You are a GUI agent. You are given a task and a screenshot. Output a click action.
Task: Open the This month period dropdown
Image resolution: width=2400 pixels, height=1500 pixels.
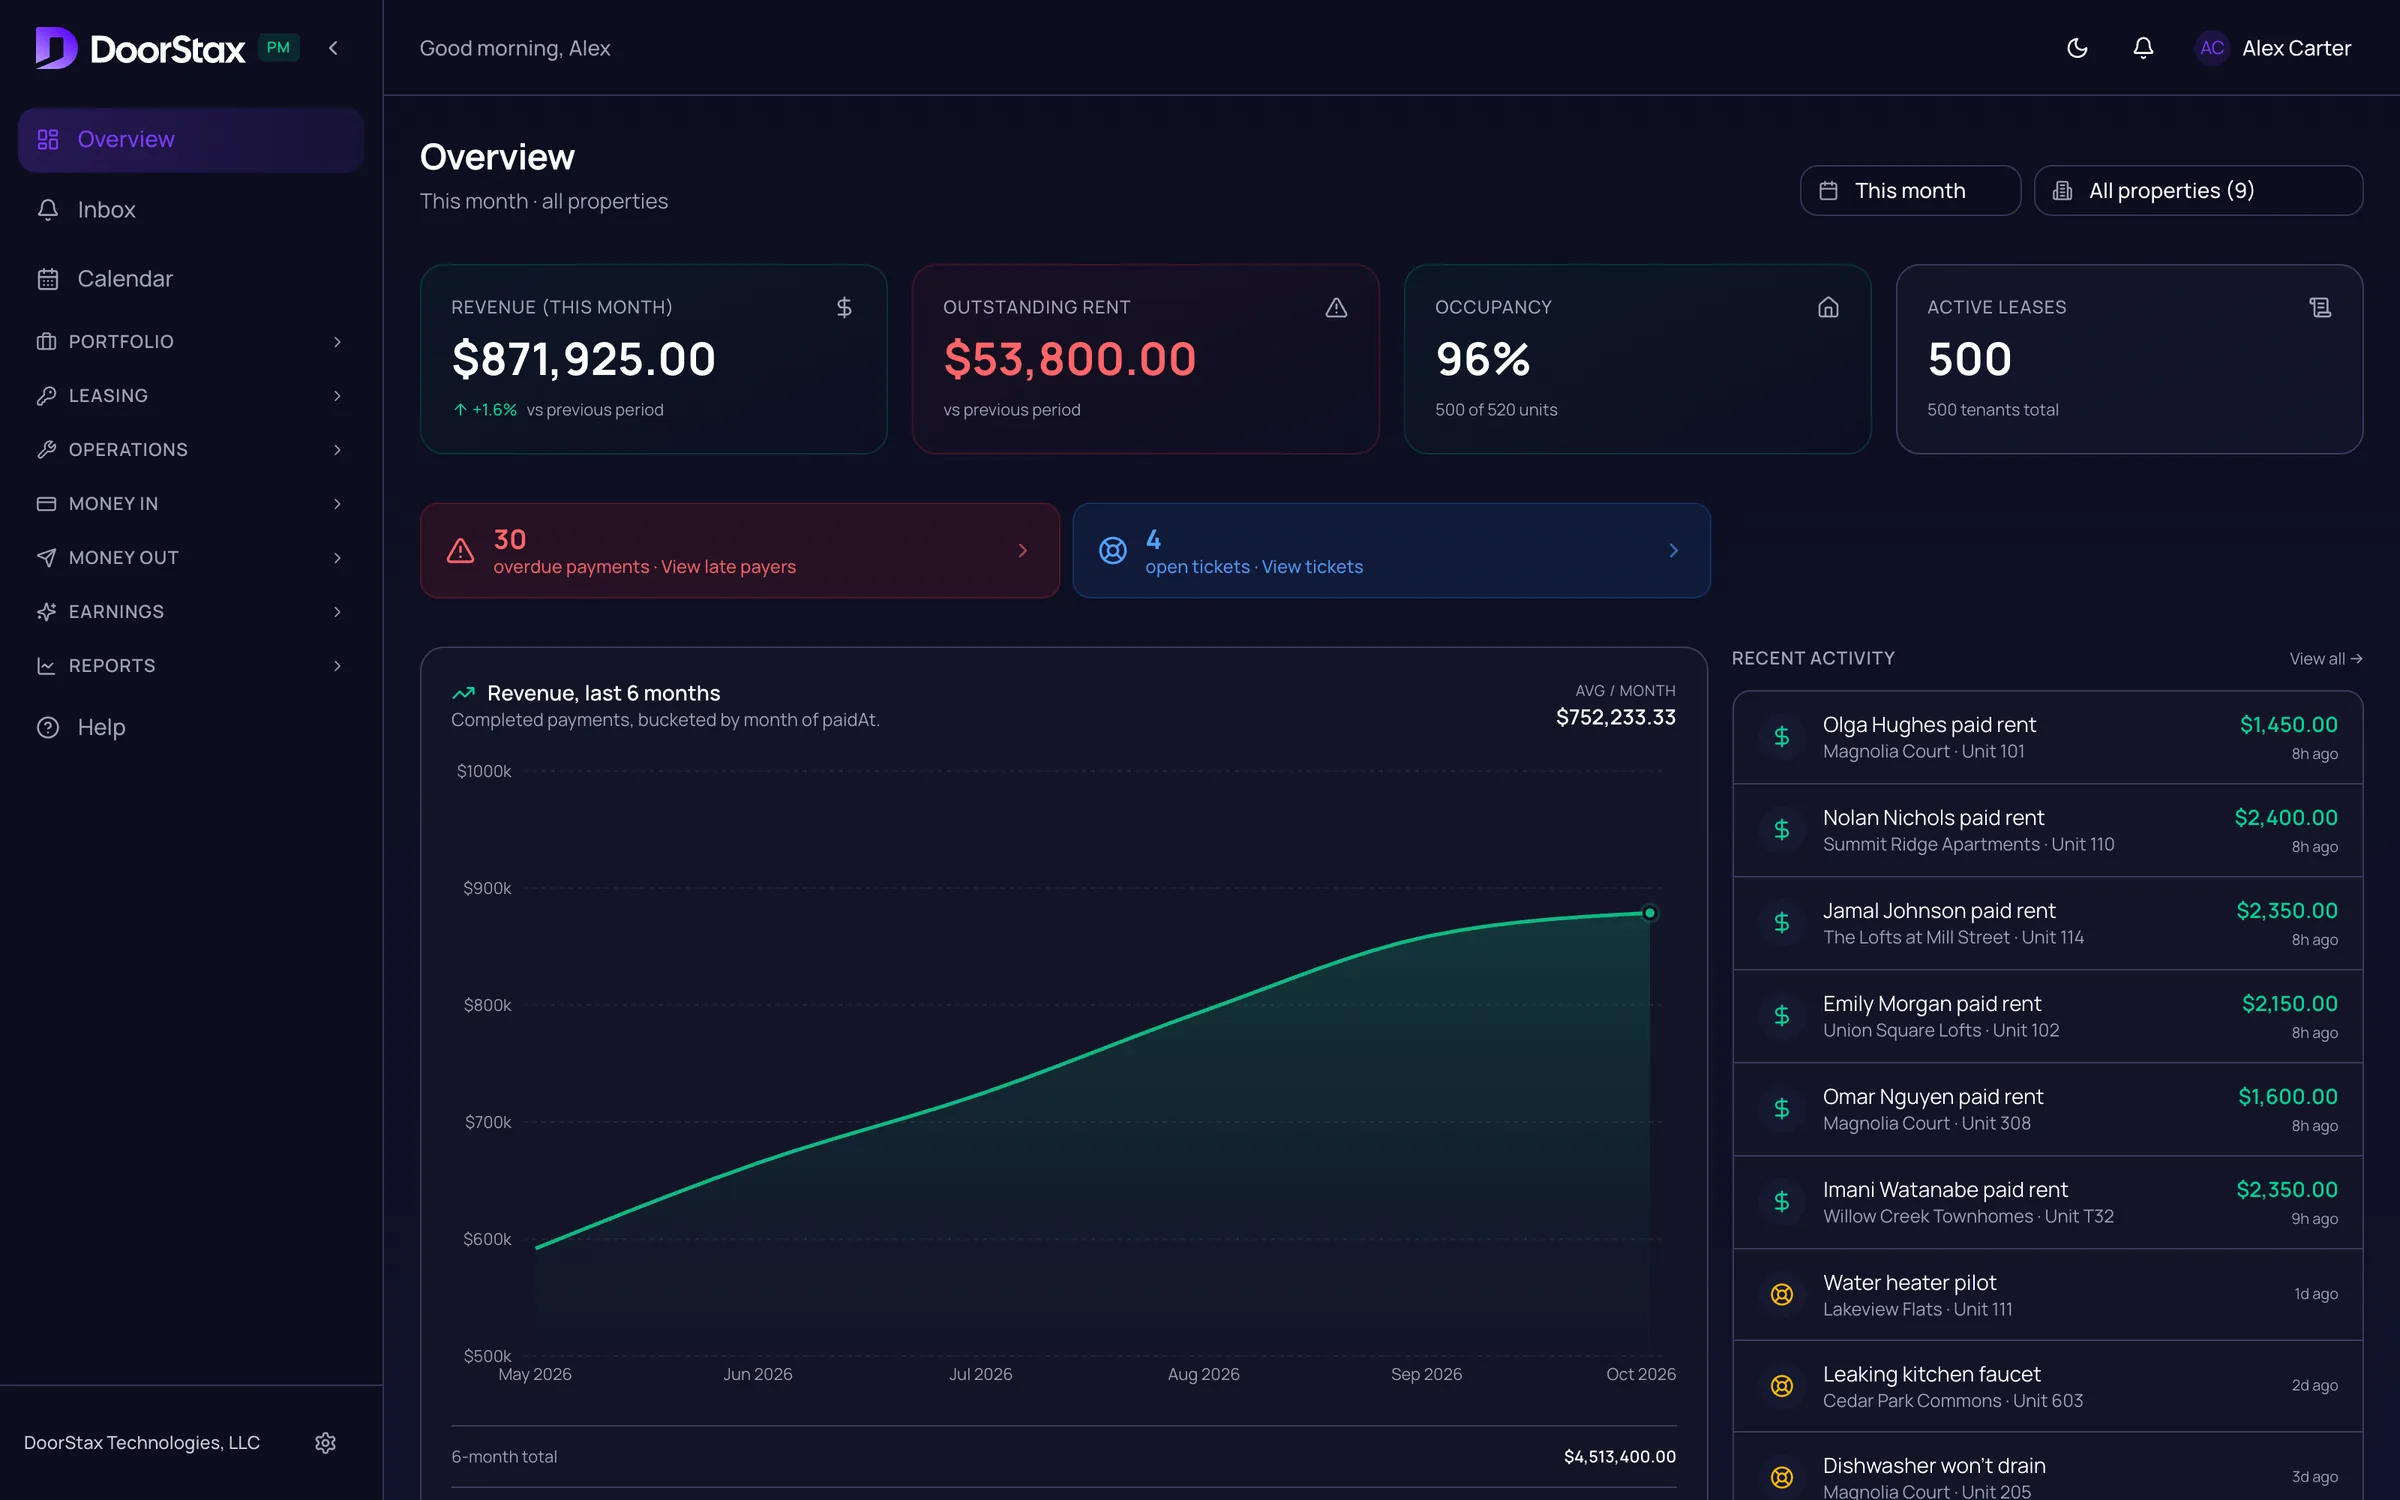coord(1910,190)
